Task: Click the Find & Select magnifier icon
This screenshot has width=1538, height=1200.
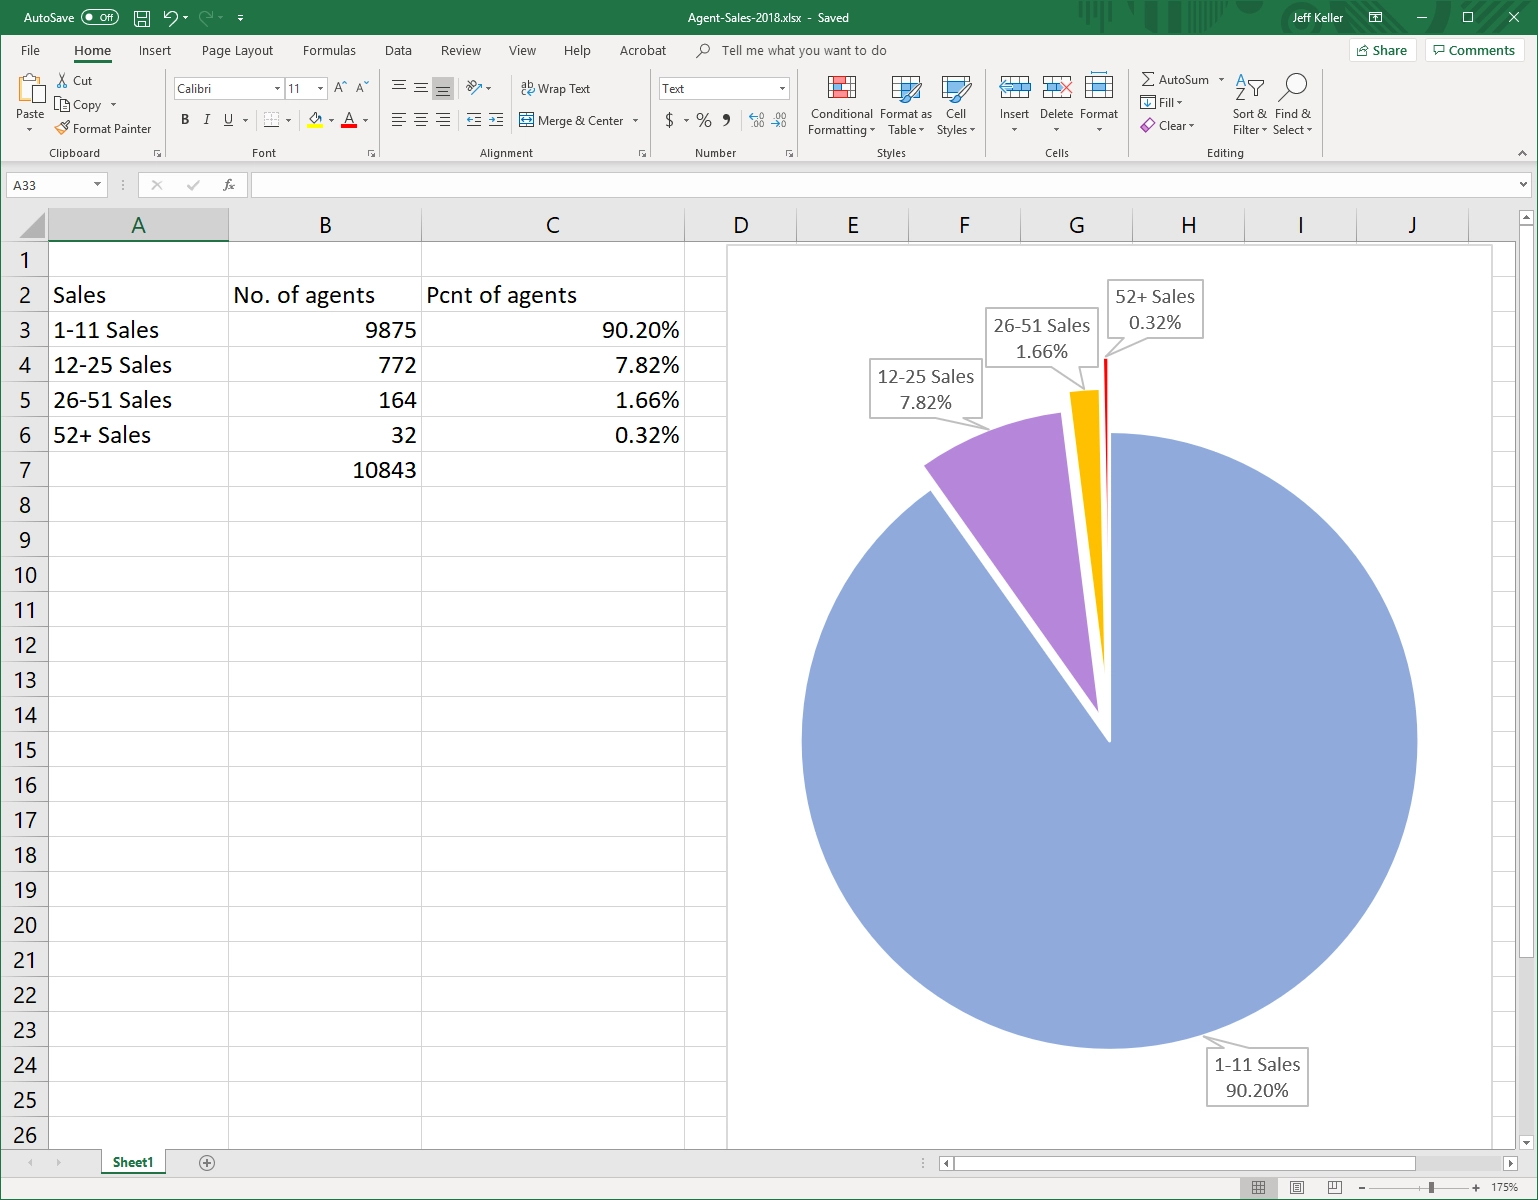Action: click(x=1292, y=88)
